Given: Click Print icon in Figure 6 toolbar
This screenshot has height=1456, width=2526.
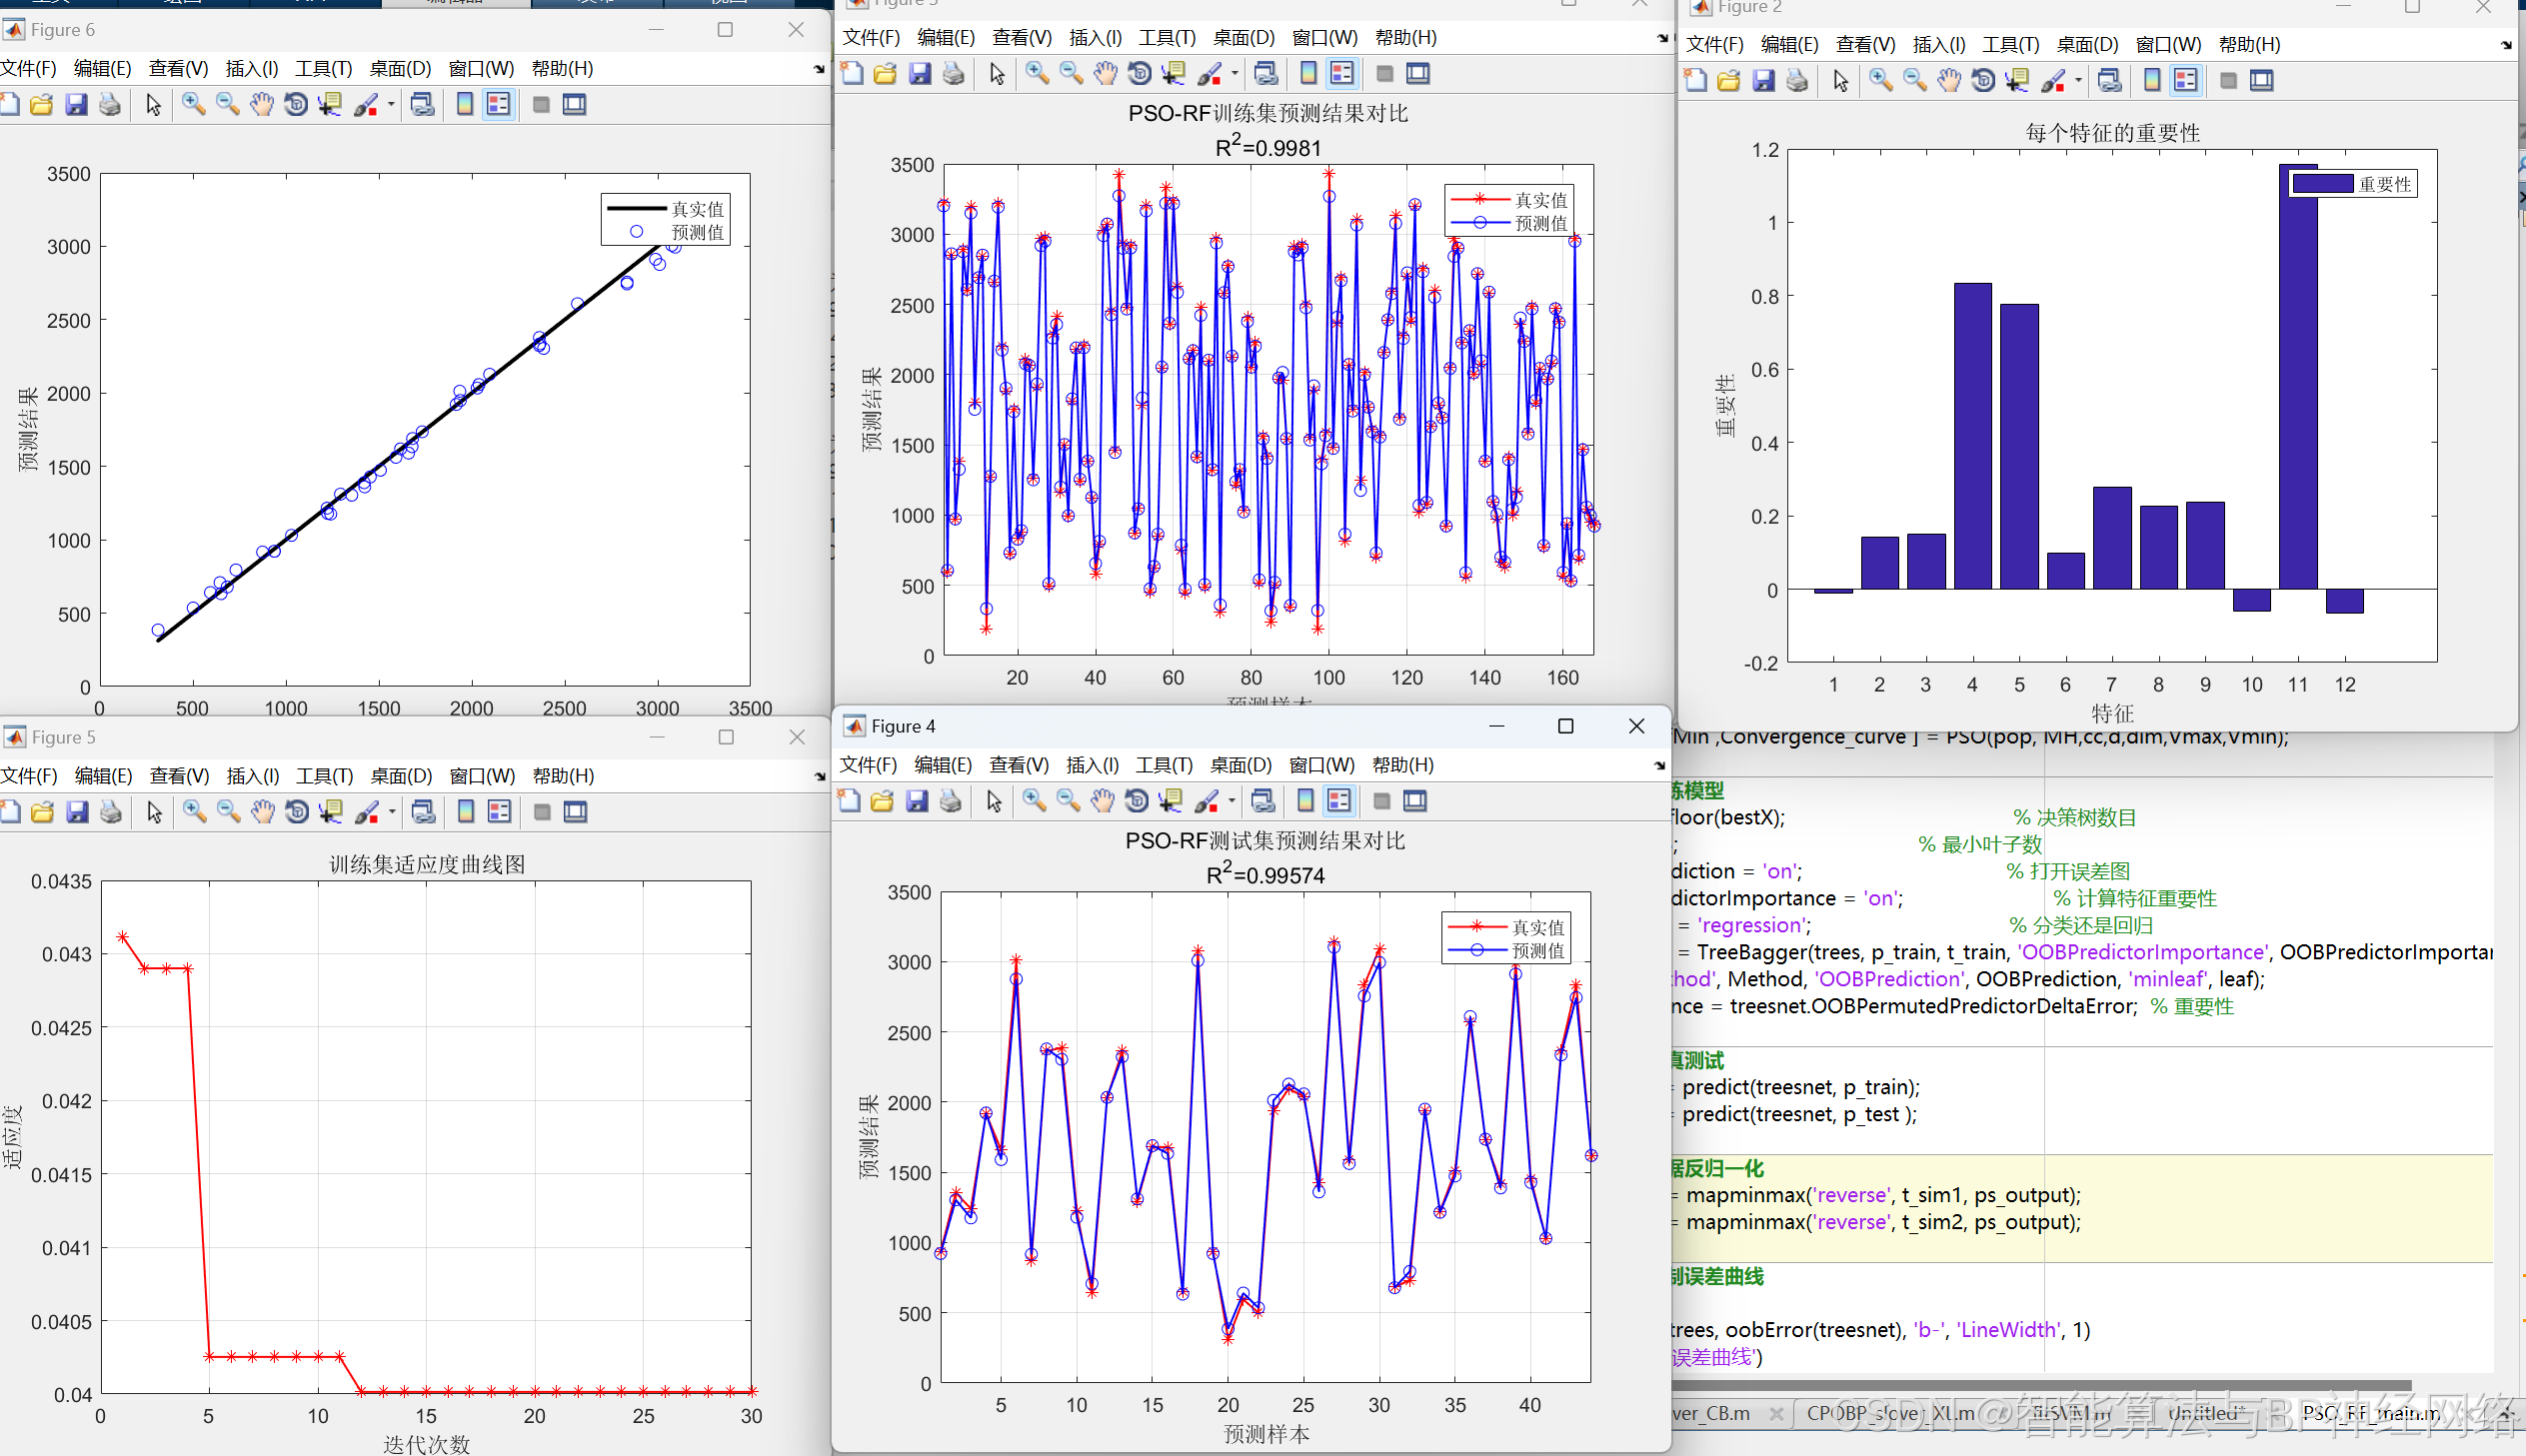Looking at the screenshot, I should click(x=110, y=104).
